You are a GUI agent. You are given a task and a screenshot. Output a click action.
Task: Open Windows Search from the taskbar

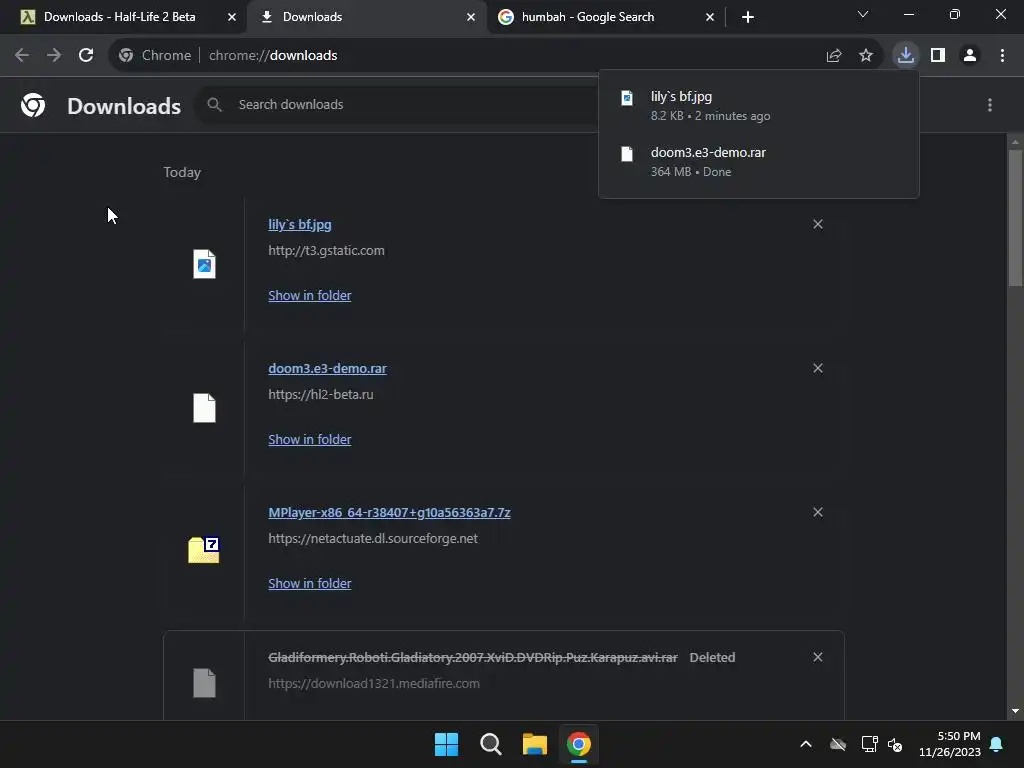tap(490, 744)
